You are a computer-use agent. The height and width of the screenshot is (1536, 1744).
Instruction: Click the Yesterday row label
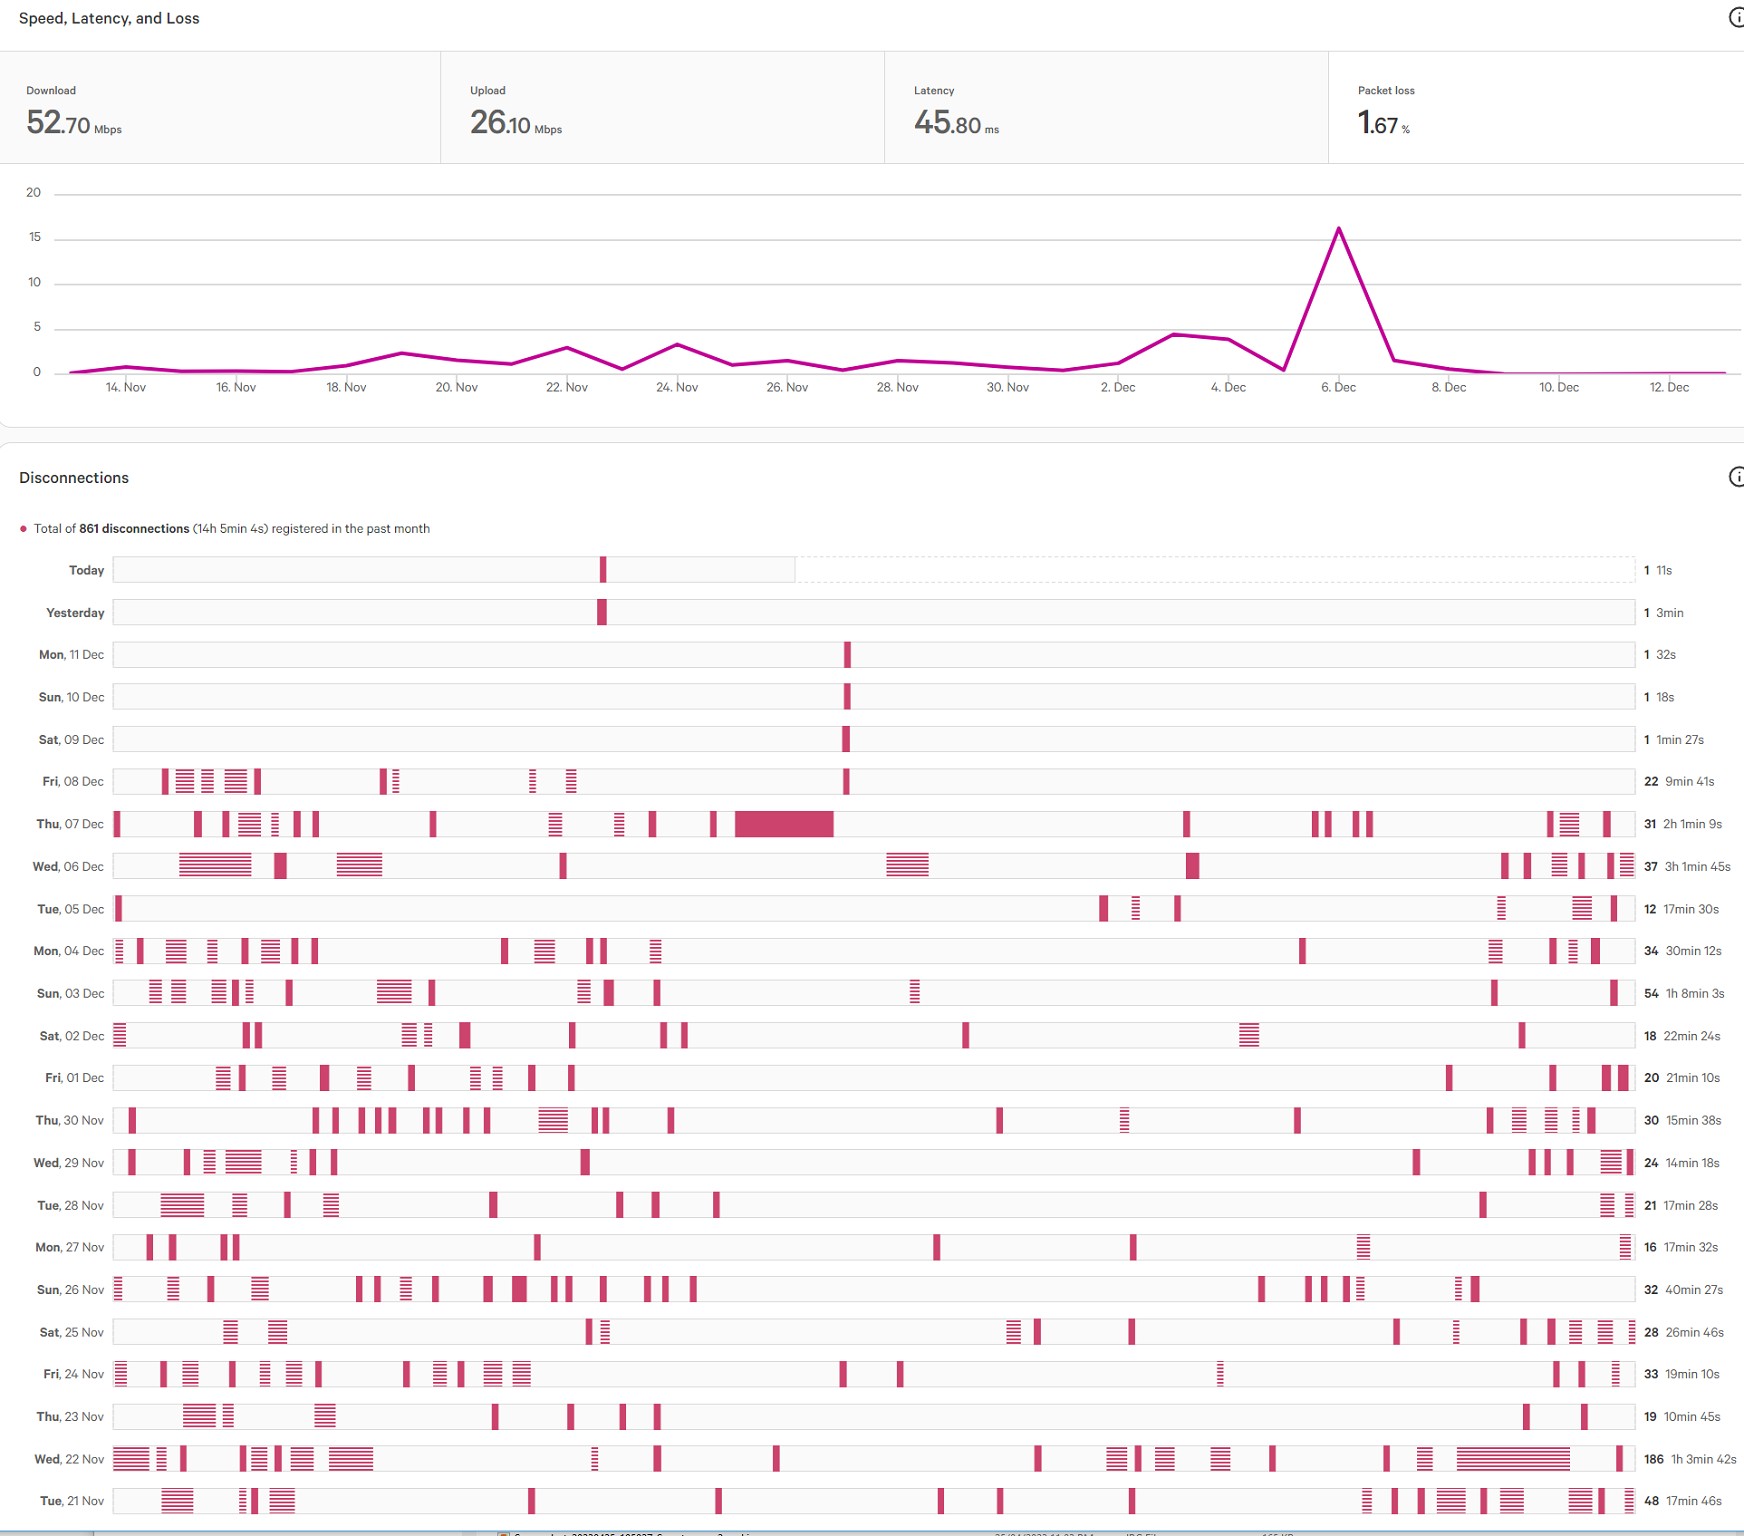click(75, 612)
